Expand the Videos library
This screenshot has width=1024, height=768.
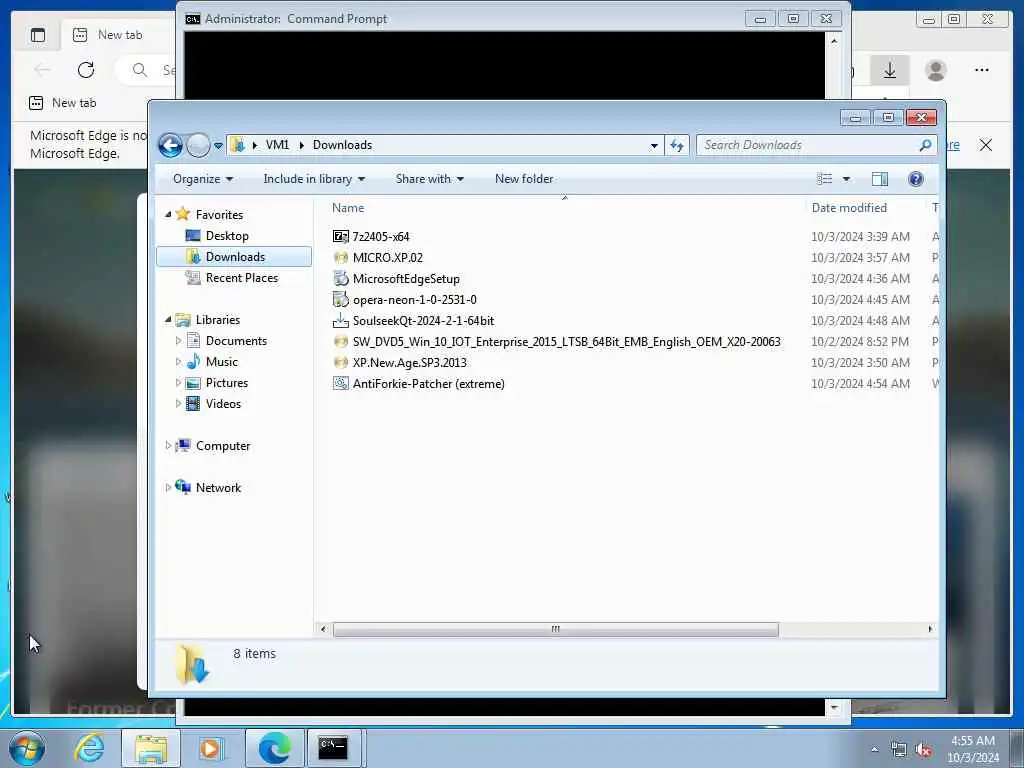coord(178,404)
